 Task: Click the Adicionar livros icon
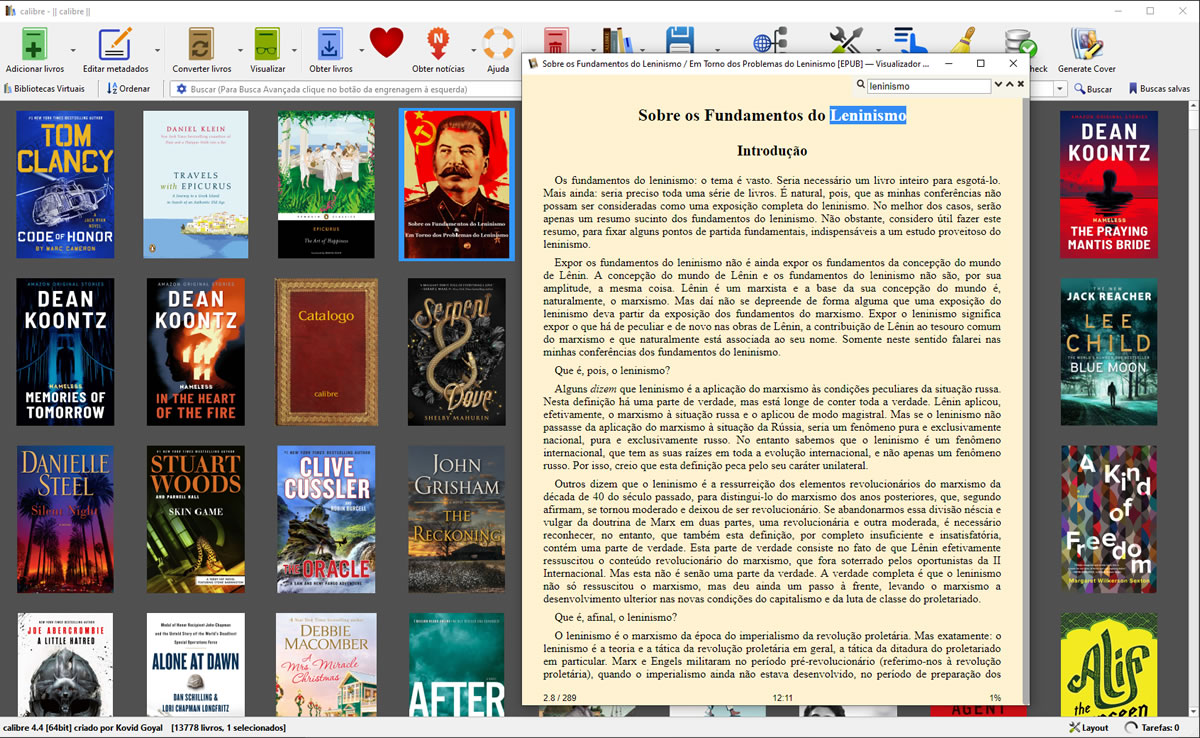35,45
